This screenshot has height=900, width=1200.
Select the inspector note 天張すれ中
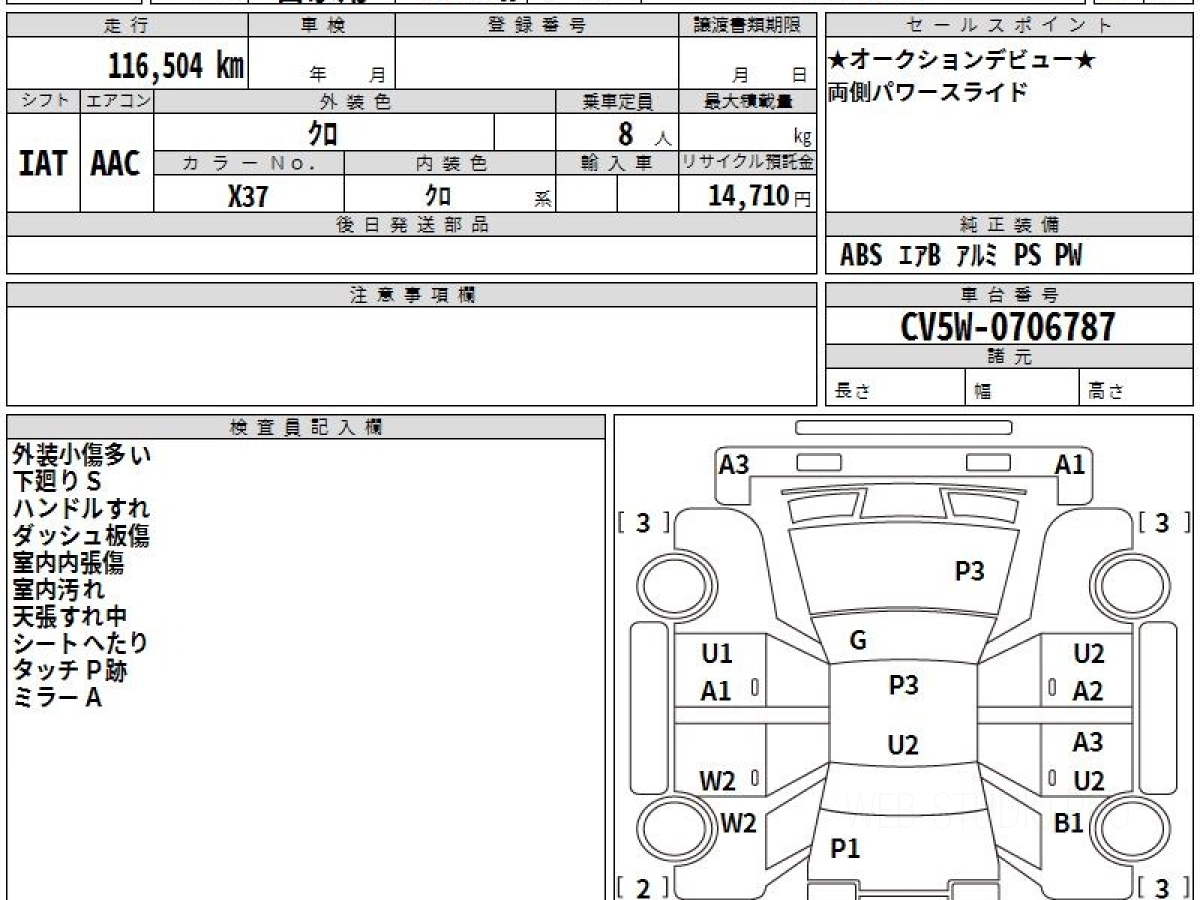[70, 617]
